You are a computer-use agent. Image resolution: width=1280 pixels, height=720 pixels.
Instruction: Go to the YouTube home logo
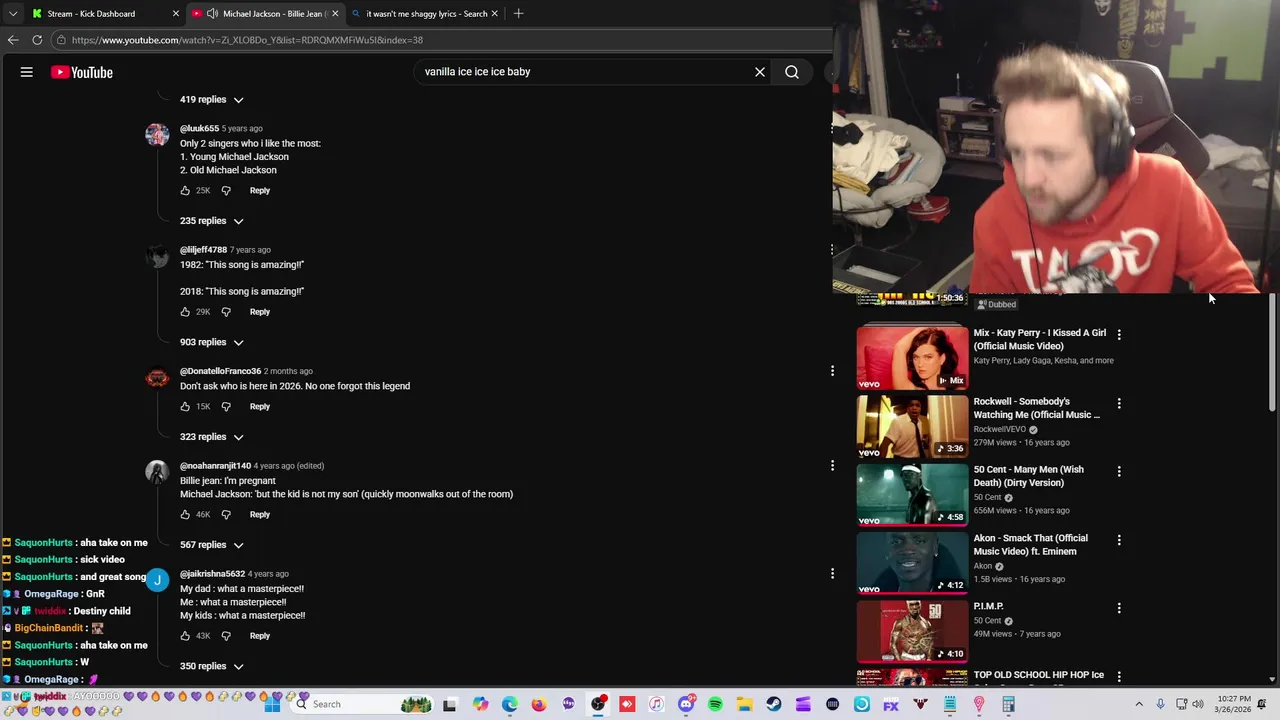(81, 72)
